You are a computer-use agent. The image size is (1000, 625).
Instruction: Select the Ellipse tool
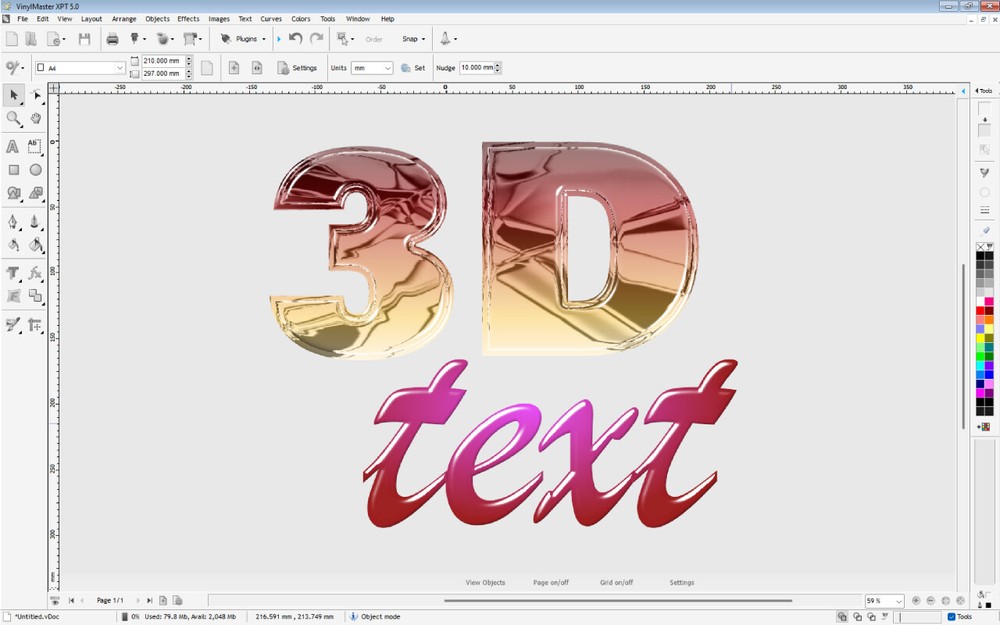(35, 170)
